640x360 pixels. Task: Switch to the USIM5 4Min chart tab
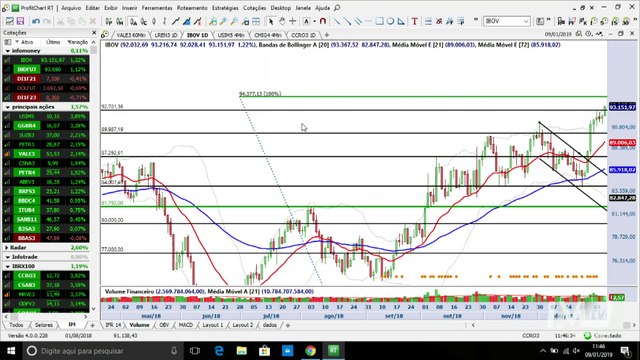pyautogui.click(x=231, y=35)
